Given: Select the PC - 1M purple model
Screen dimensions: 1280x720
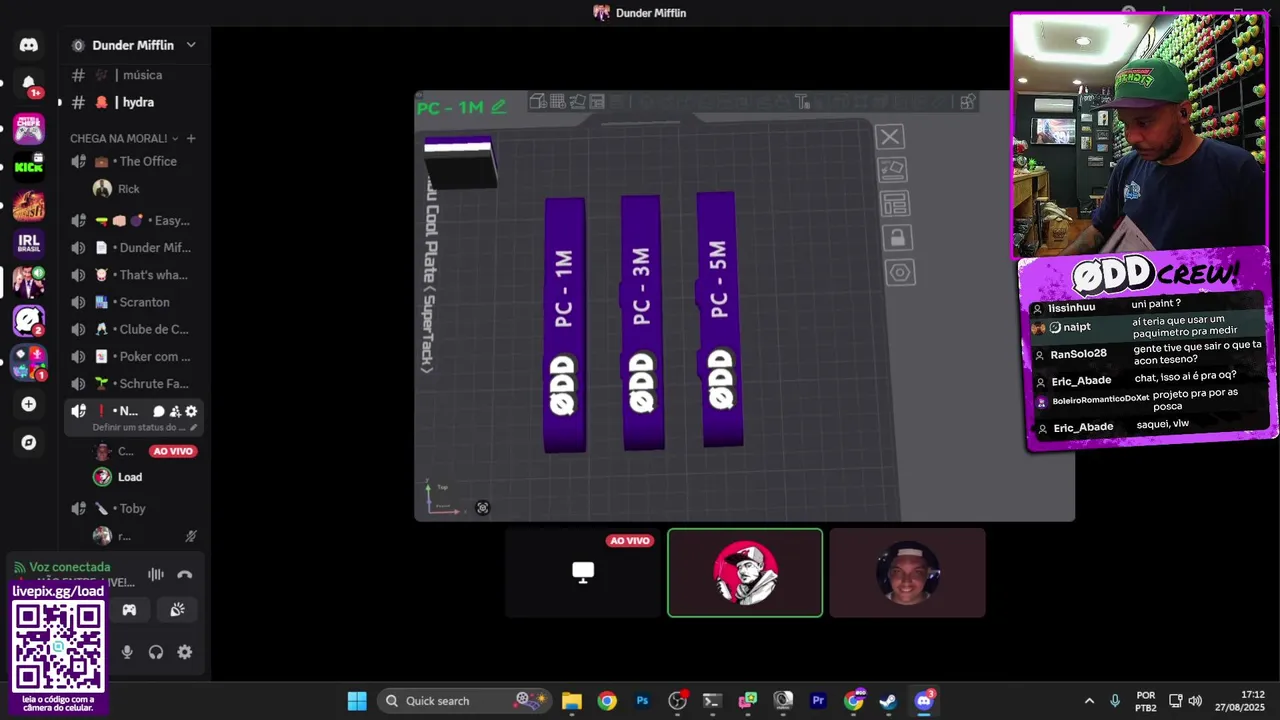Looking at the screenshot, I should point(565,325).
